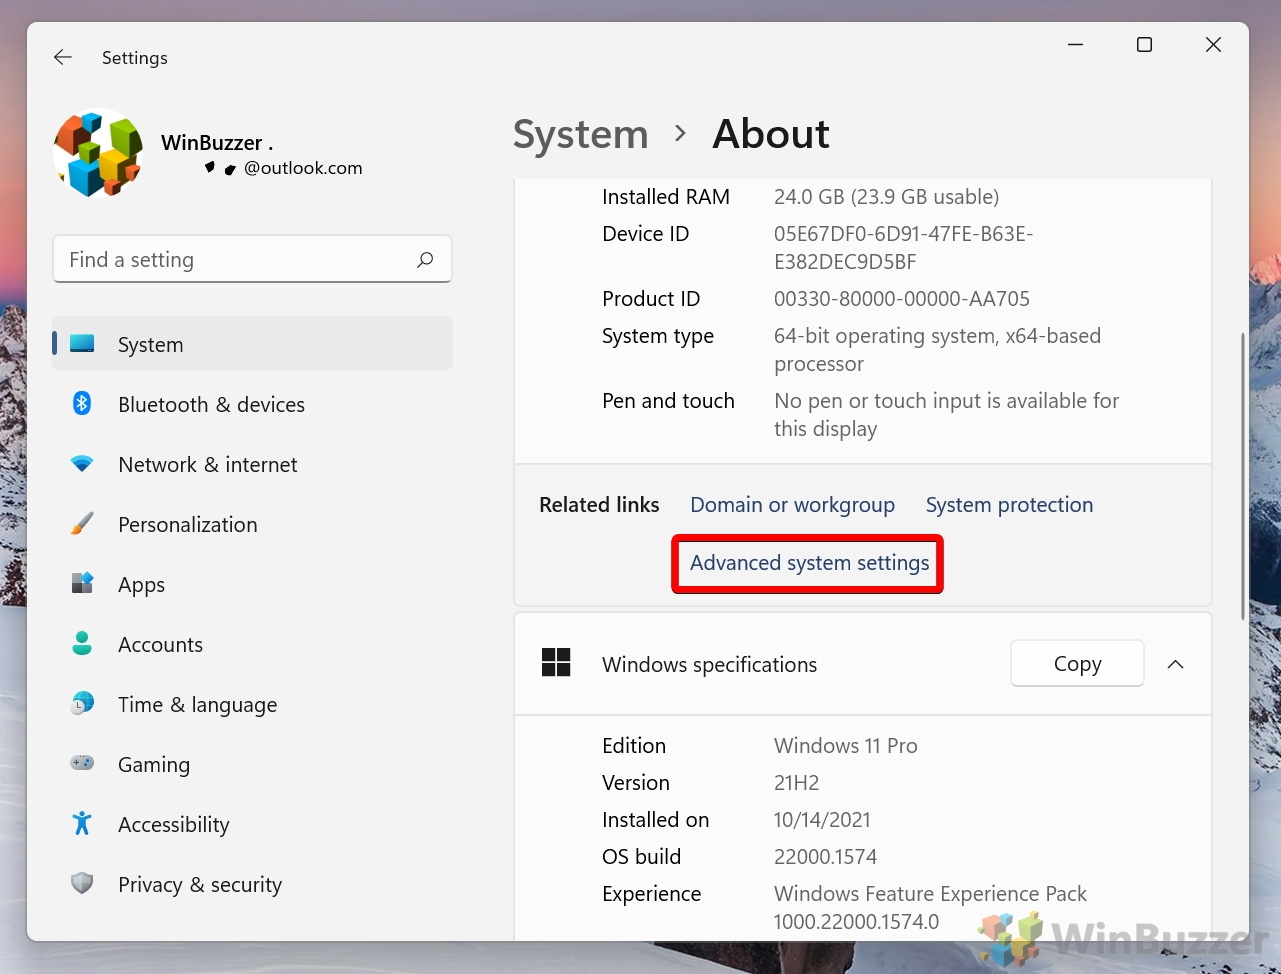Click the back arrow in Settings

click(x=63, y=58)
